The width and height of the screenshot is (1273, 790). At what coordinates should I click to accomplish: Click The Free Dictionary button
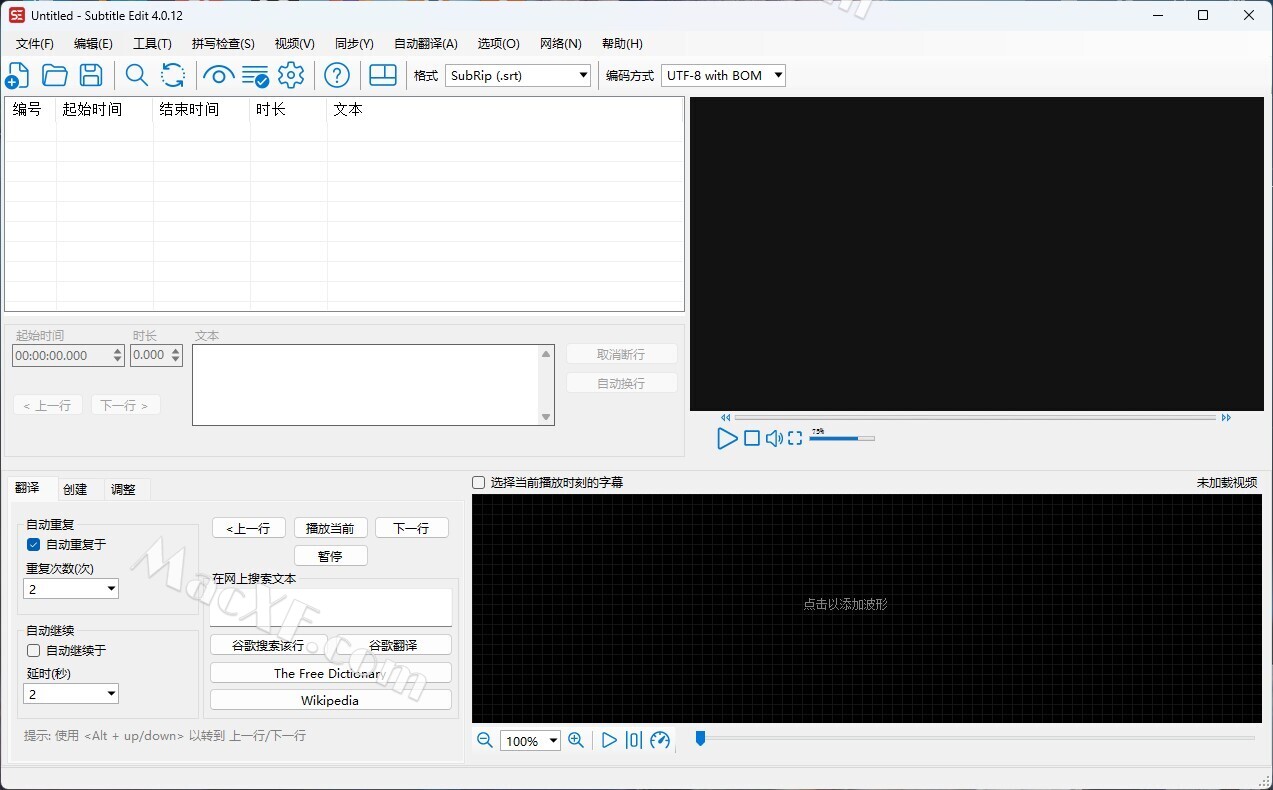pyautogui.click(x=330, y=673)
